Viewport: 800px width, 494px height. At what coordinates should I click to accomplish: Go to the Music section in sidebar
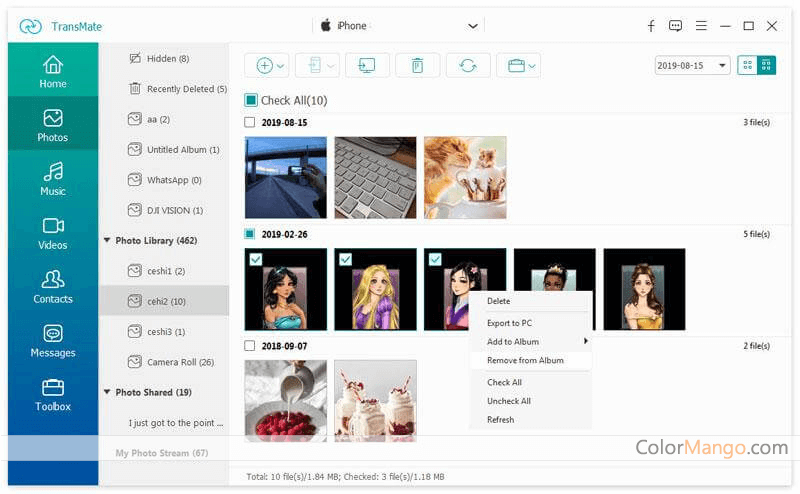[53, 179]
